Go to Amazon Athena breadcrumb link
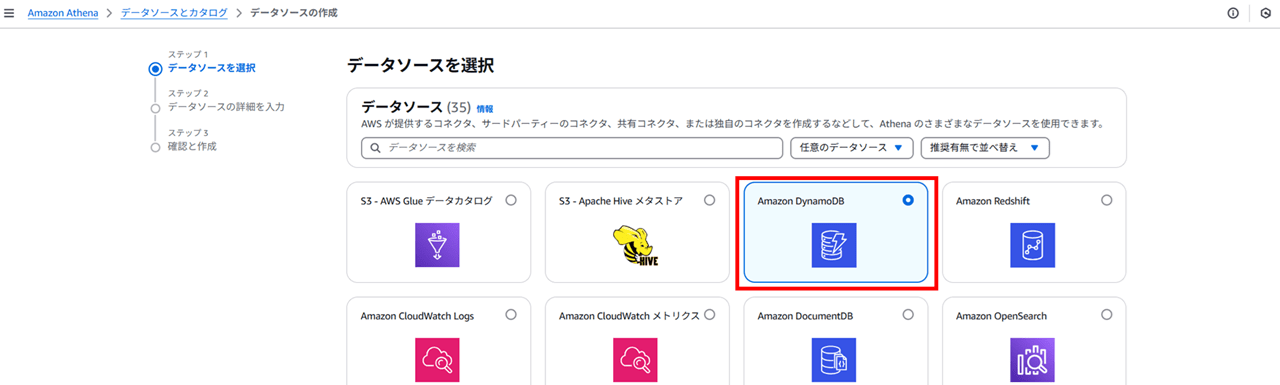 click(x=63, y=13)
